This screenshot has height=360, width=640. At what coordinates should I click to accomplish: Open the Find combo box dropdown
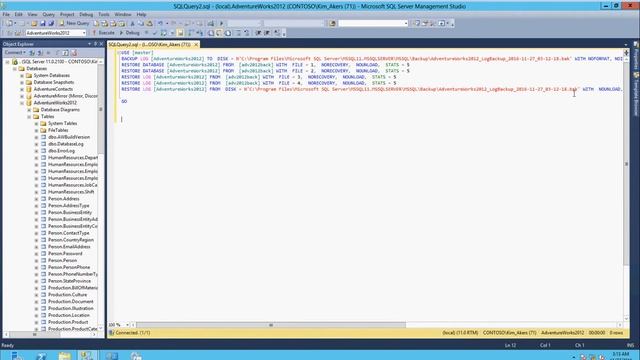[405, 24]
